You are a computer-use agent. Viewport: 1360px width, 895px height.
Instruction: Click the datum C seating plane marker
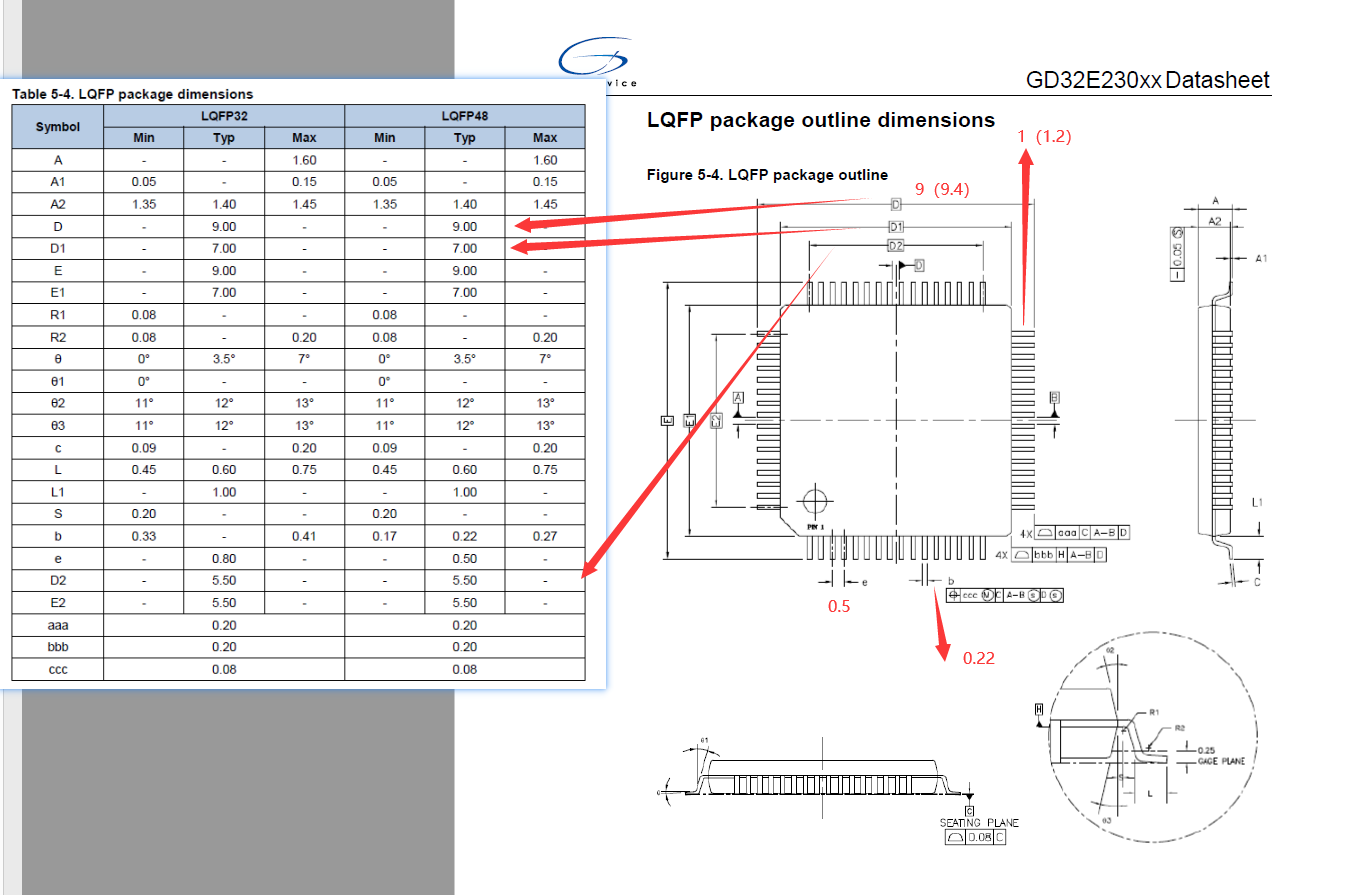click(x=969, y=810)
